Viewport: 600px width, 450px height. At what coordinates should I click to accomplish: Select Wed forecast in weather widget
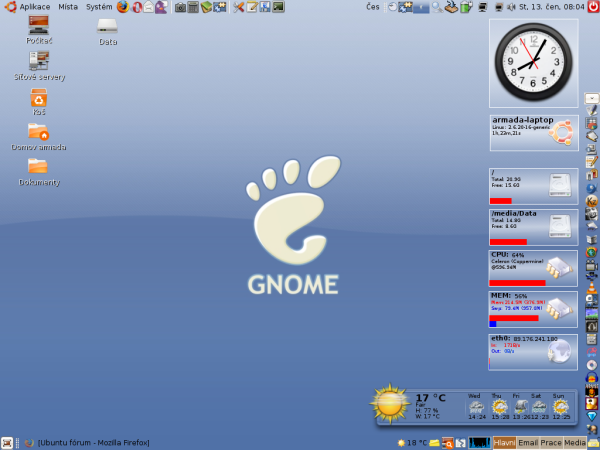[476, 407]
